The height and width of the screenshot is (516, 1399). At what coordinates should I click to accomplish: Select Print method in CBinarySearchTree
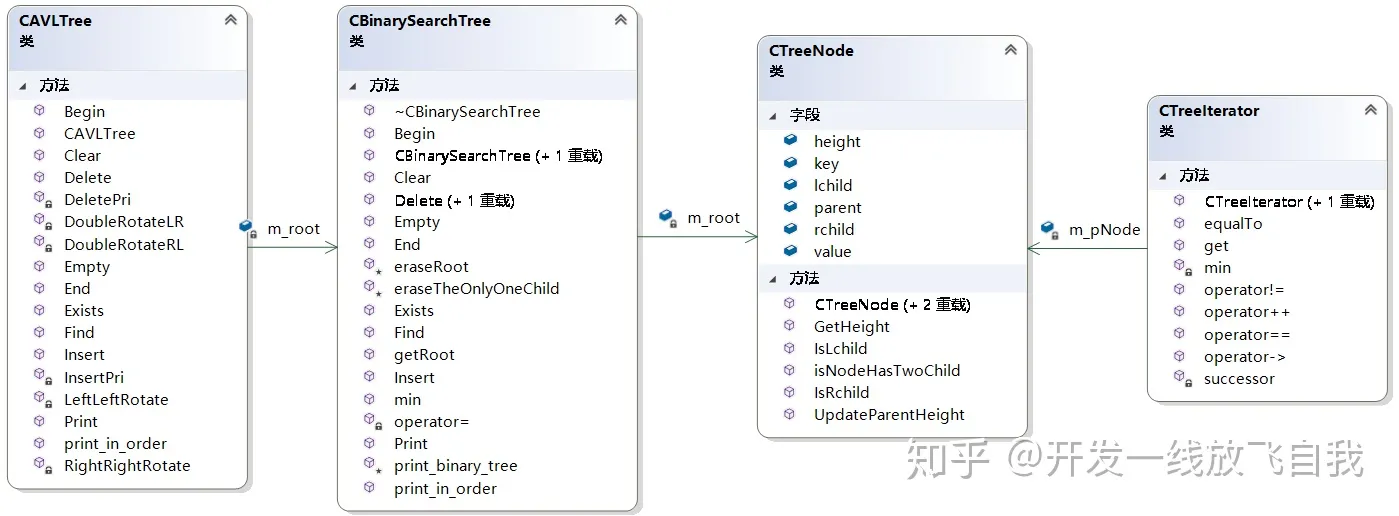coord(411,443)
